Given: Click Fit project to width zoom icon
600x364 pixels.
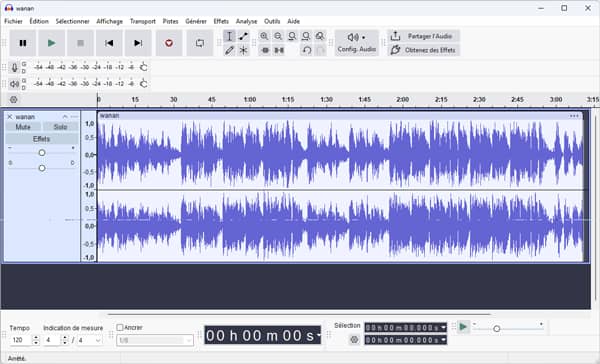Looking at the screenshot, I should coord(306,36).
